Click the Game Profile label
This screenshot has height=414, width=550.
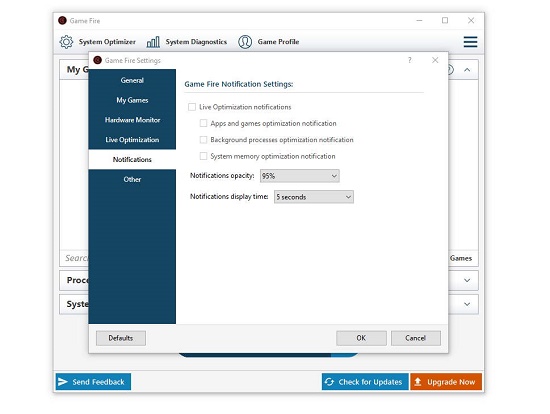pos(278,42)
